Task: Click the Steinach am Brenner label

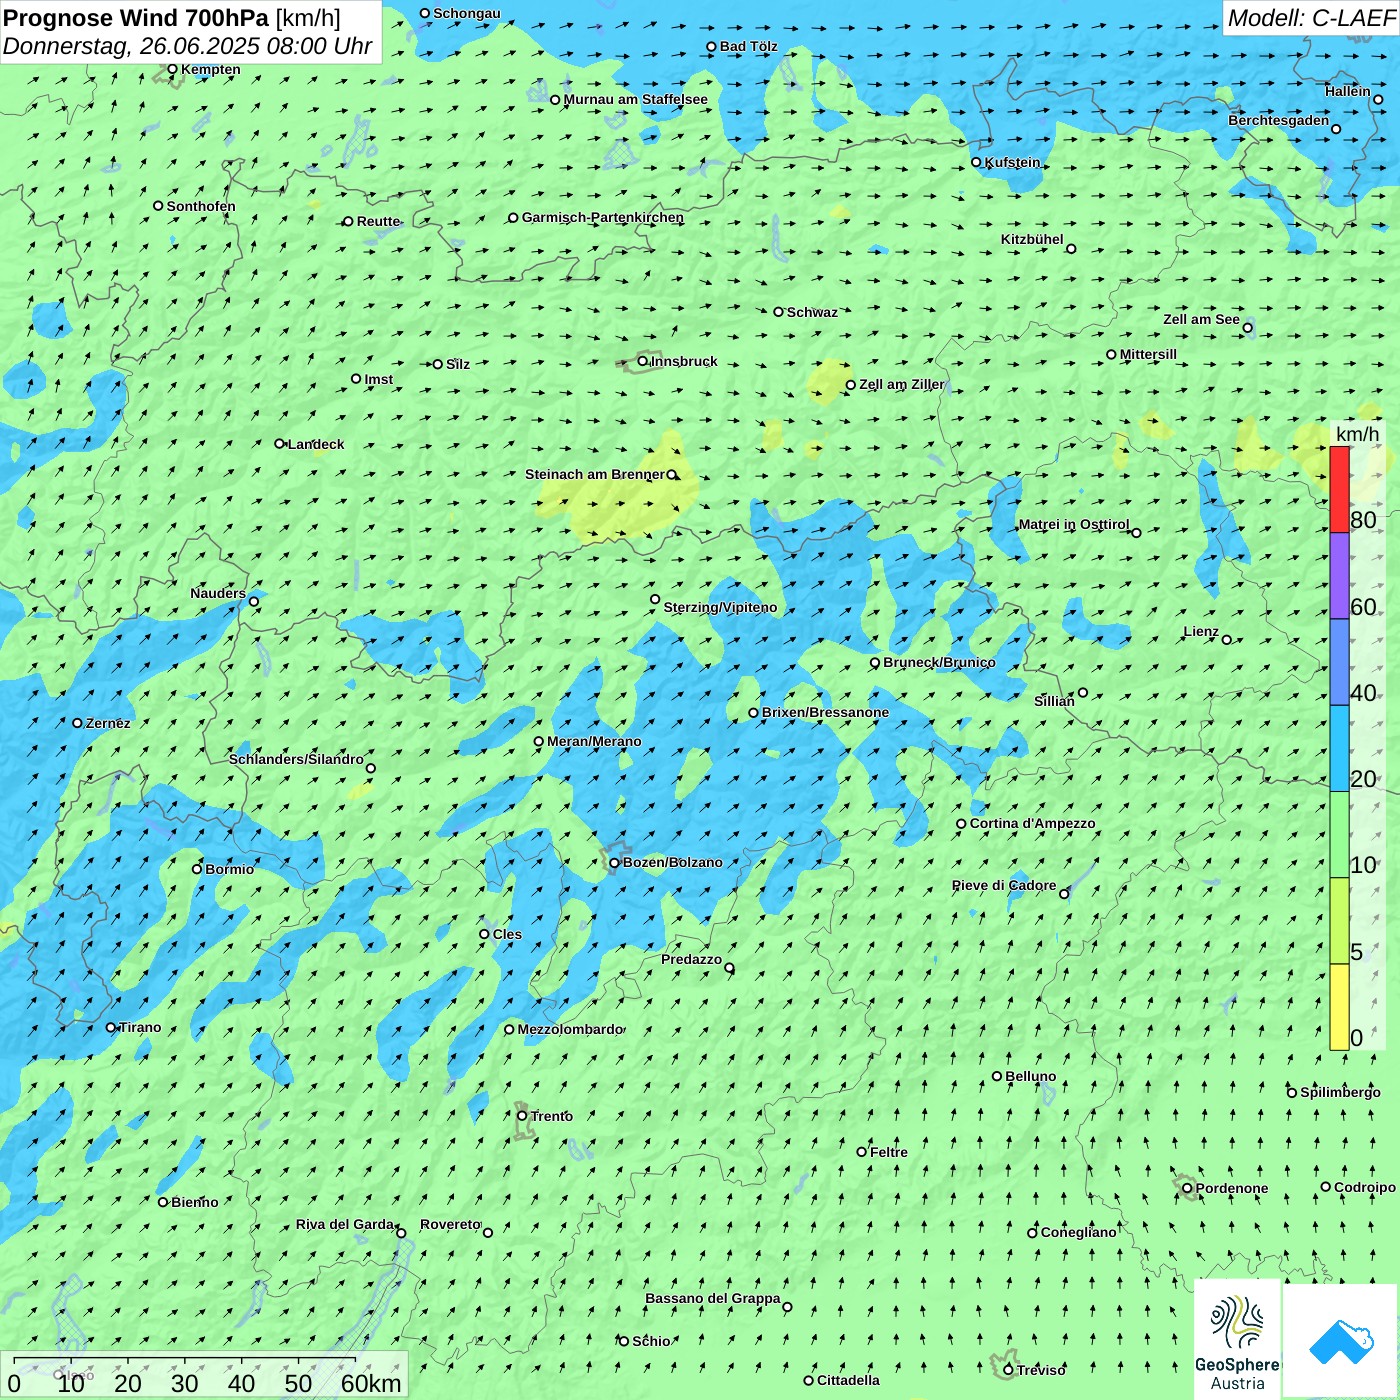Action: point(594,474)
